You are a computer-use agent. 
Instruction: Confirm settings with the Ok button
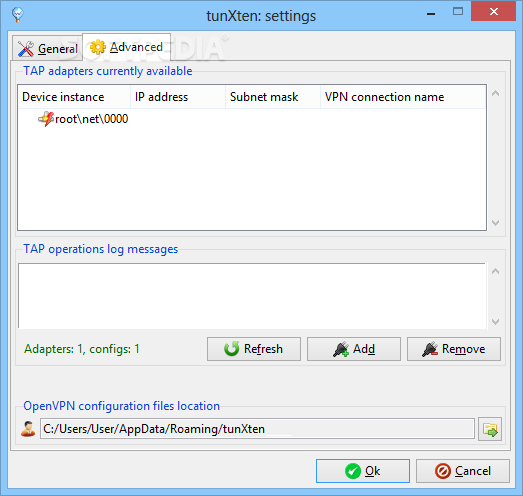coord(363,471)
